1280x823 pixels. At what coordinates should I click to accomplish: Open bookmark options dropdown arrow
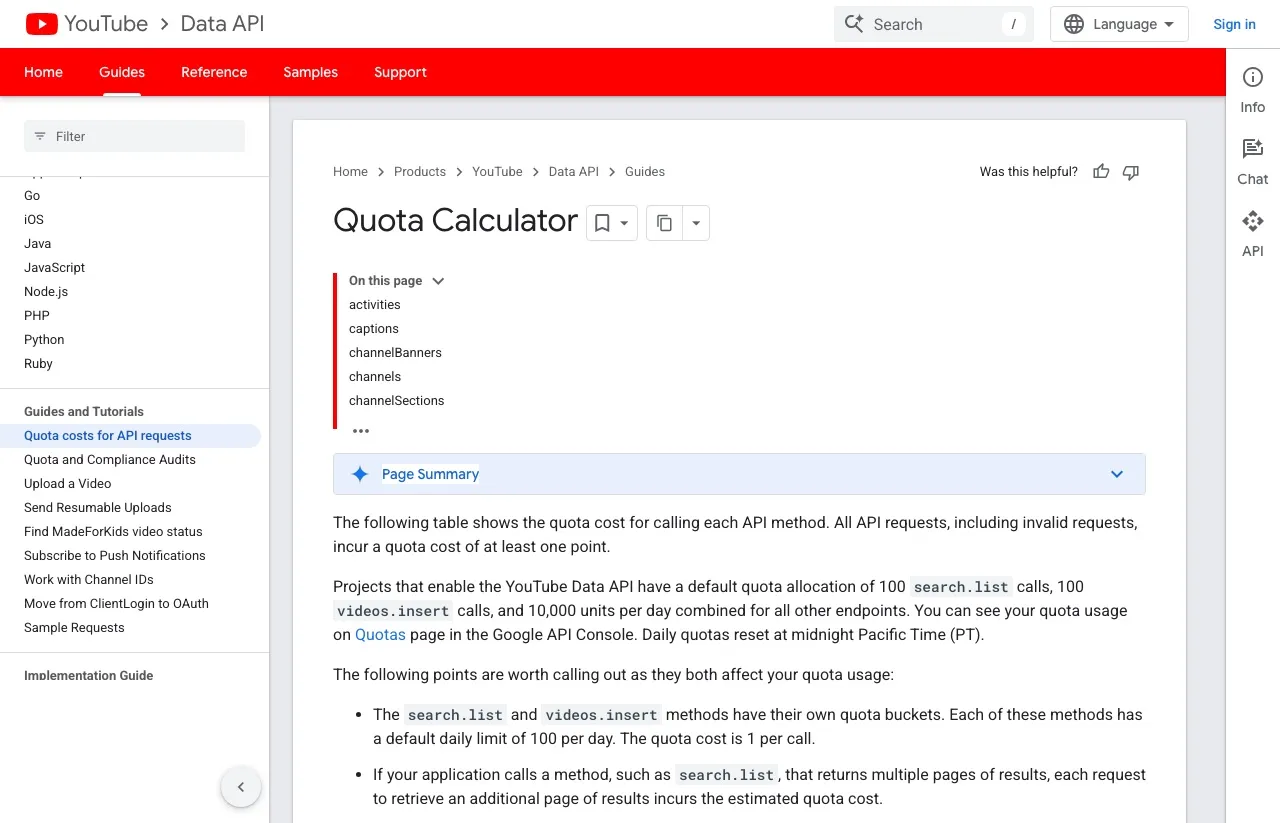tap(625, 223)
